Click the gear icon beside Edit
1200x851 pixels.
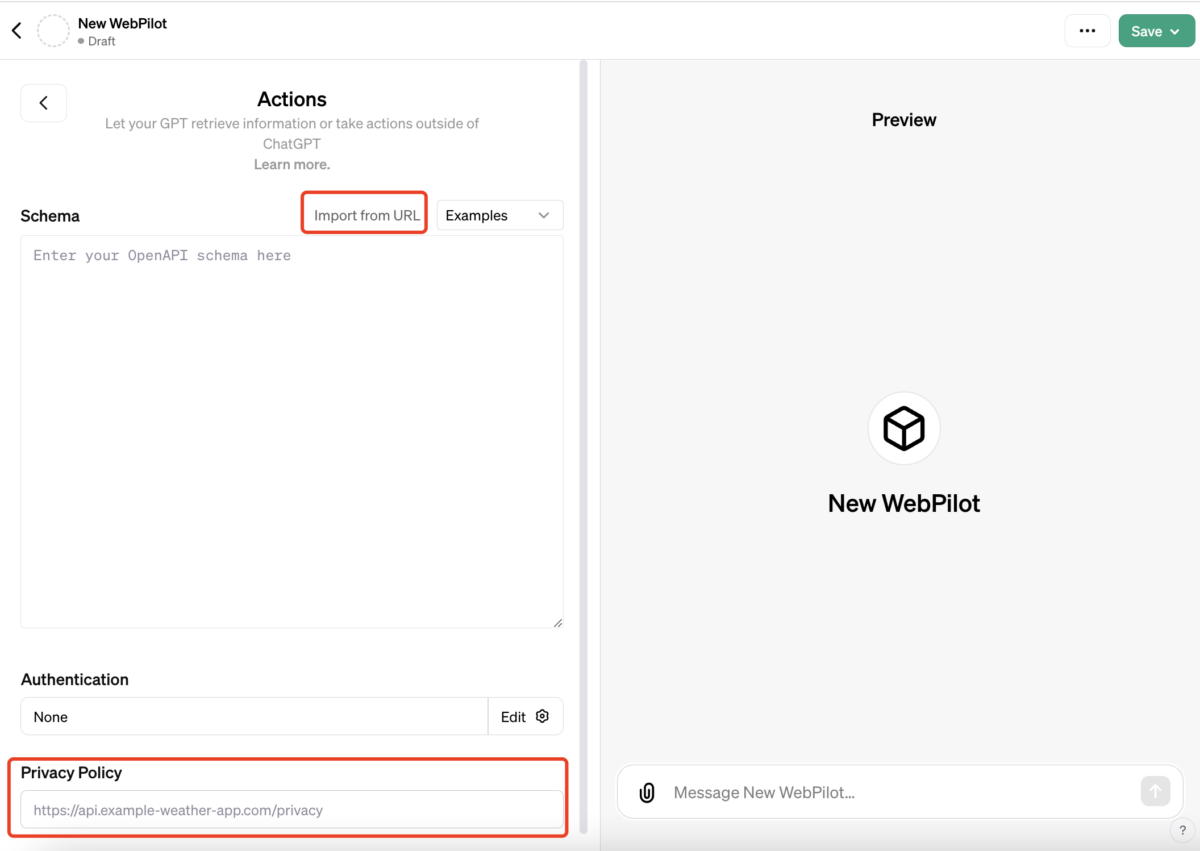point(543,716)
